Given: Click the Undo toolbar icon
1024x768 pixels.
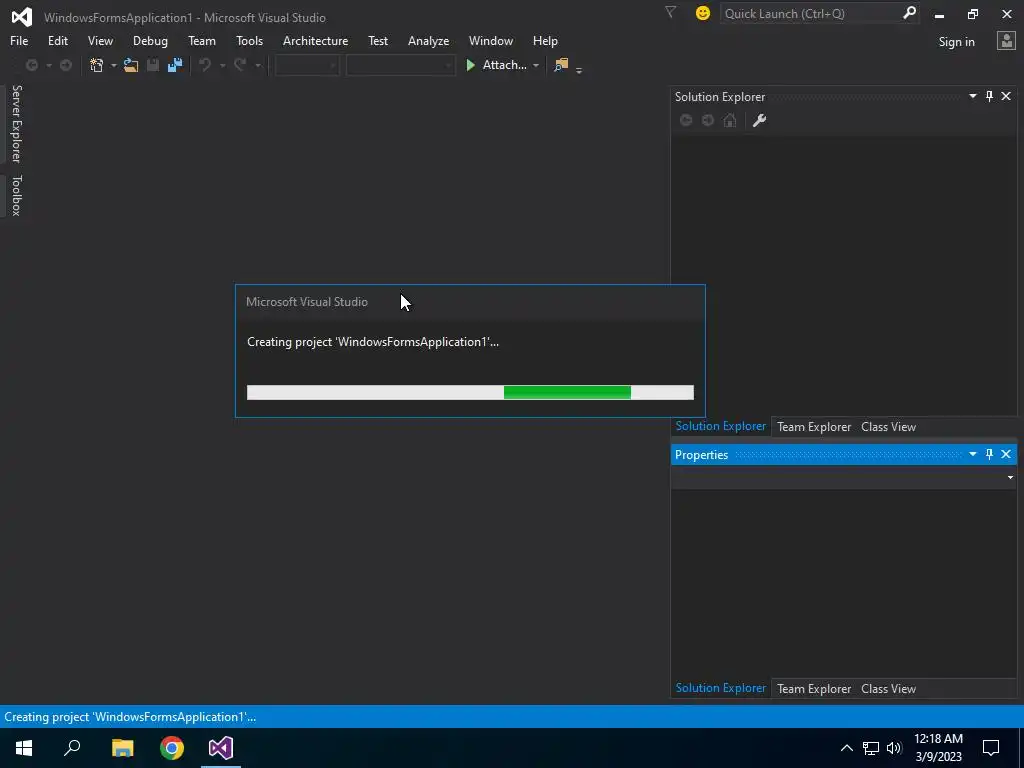Looking at the screenshot, I should [205, 65].
